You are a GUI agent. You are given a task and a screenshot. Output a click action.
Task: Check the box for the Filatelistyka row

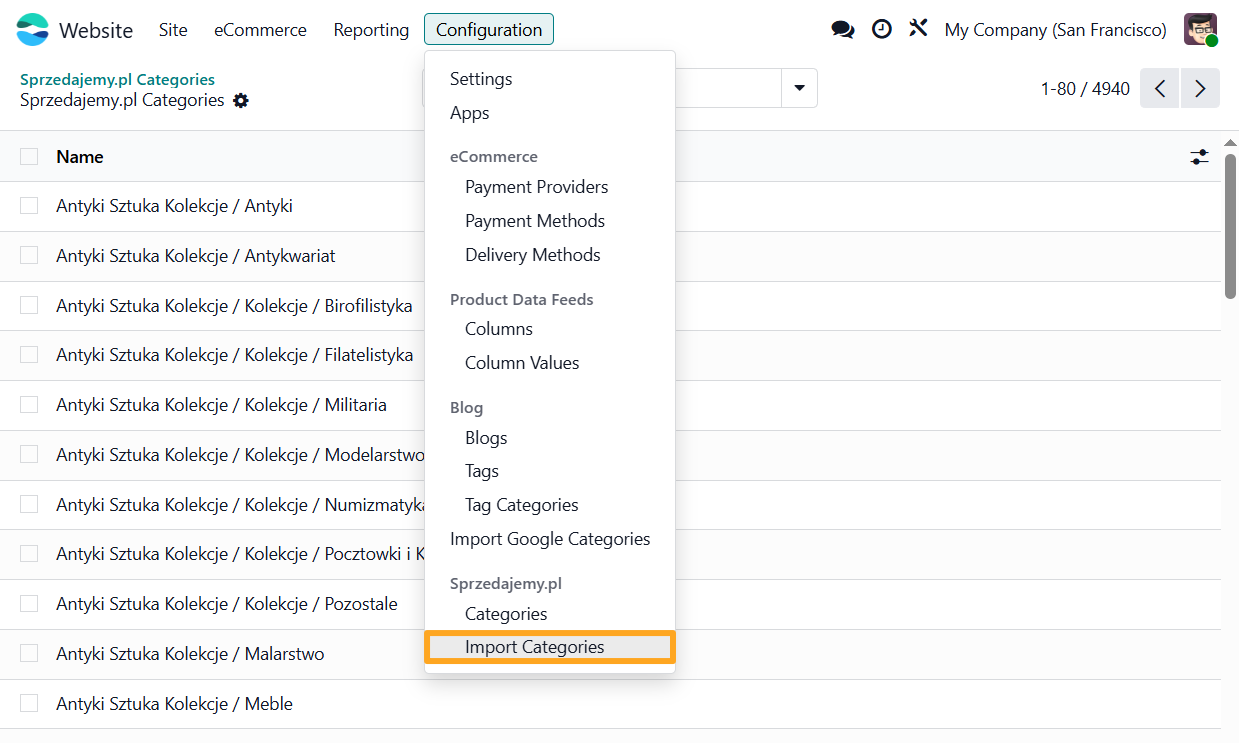coord(29,355)
